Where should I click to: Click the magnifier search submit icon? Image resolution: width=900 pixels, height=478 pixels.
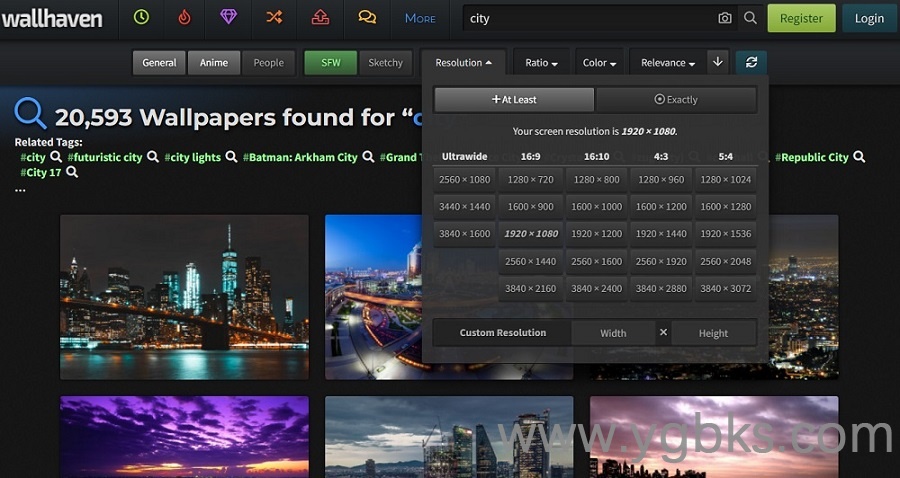751,18
